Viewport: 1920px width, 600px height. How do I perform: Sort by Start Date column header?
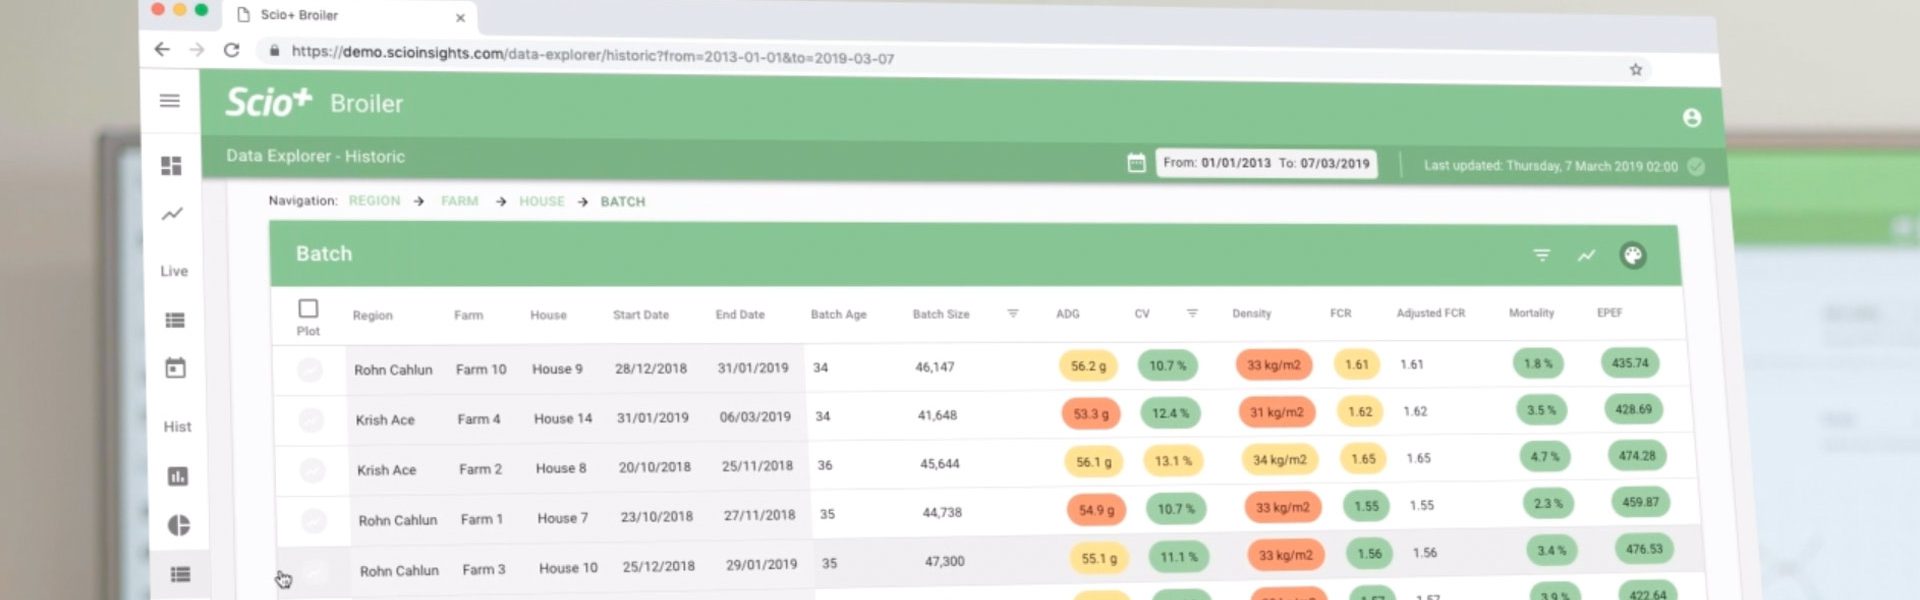coord(641,315)
